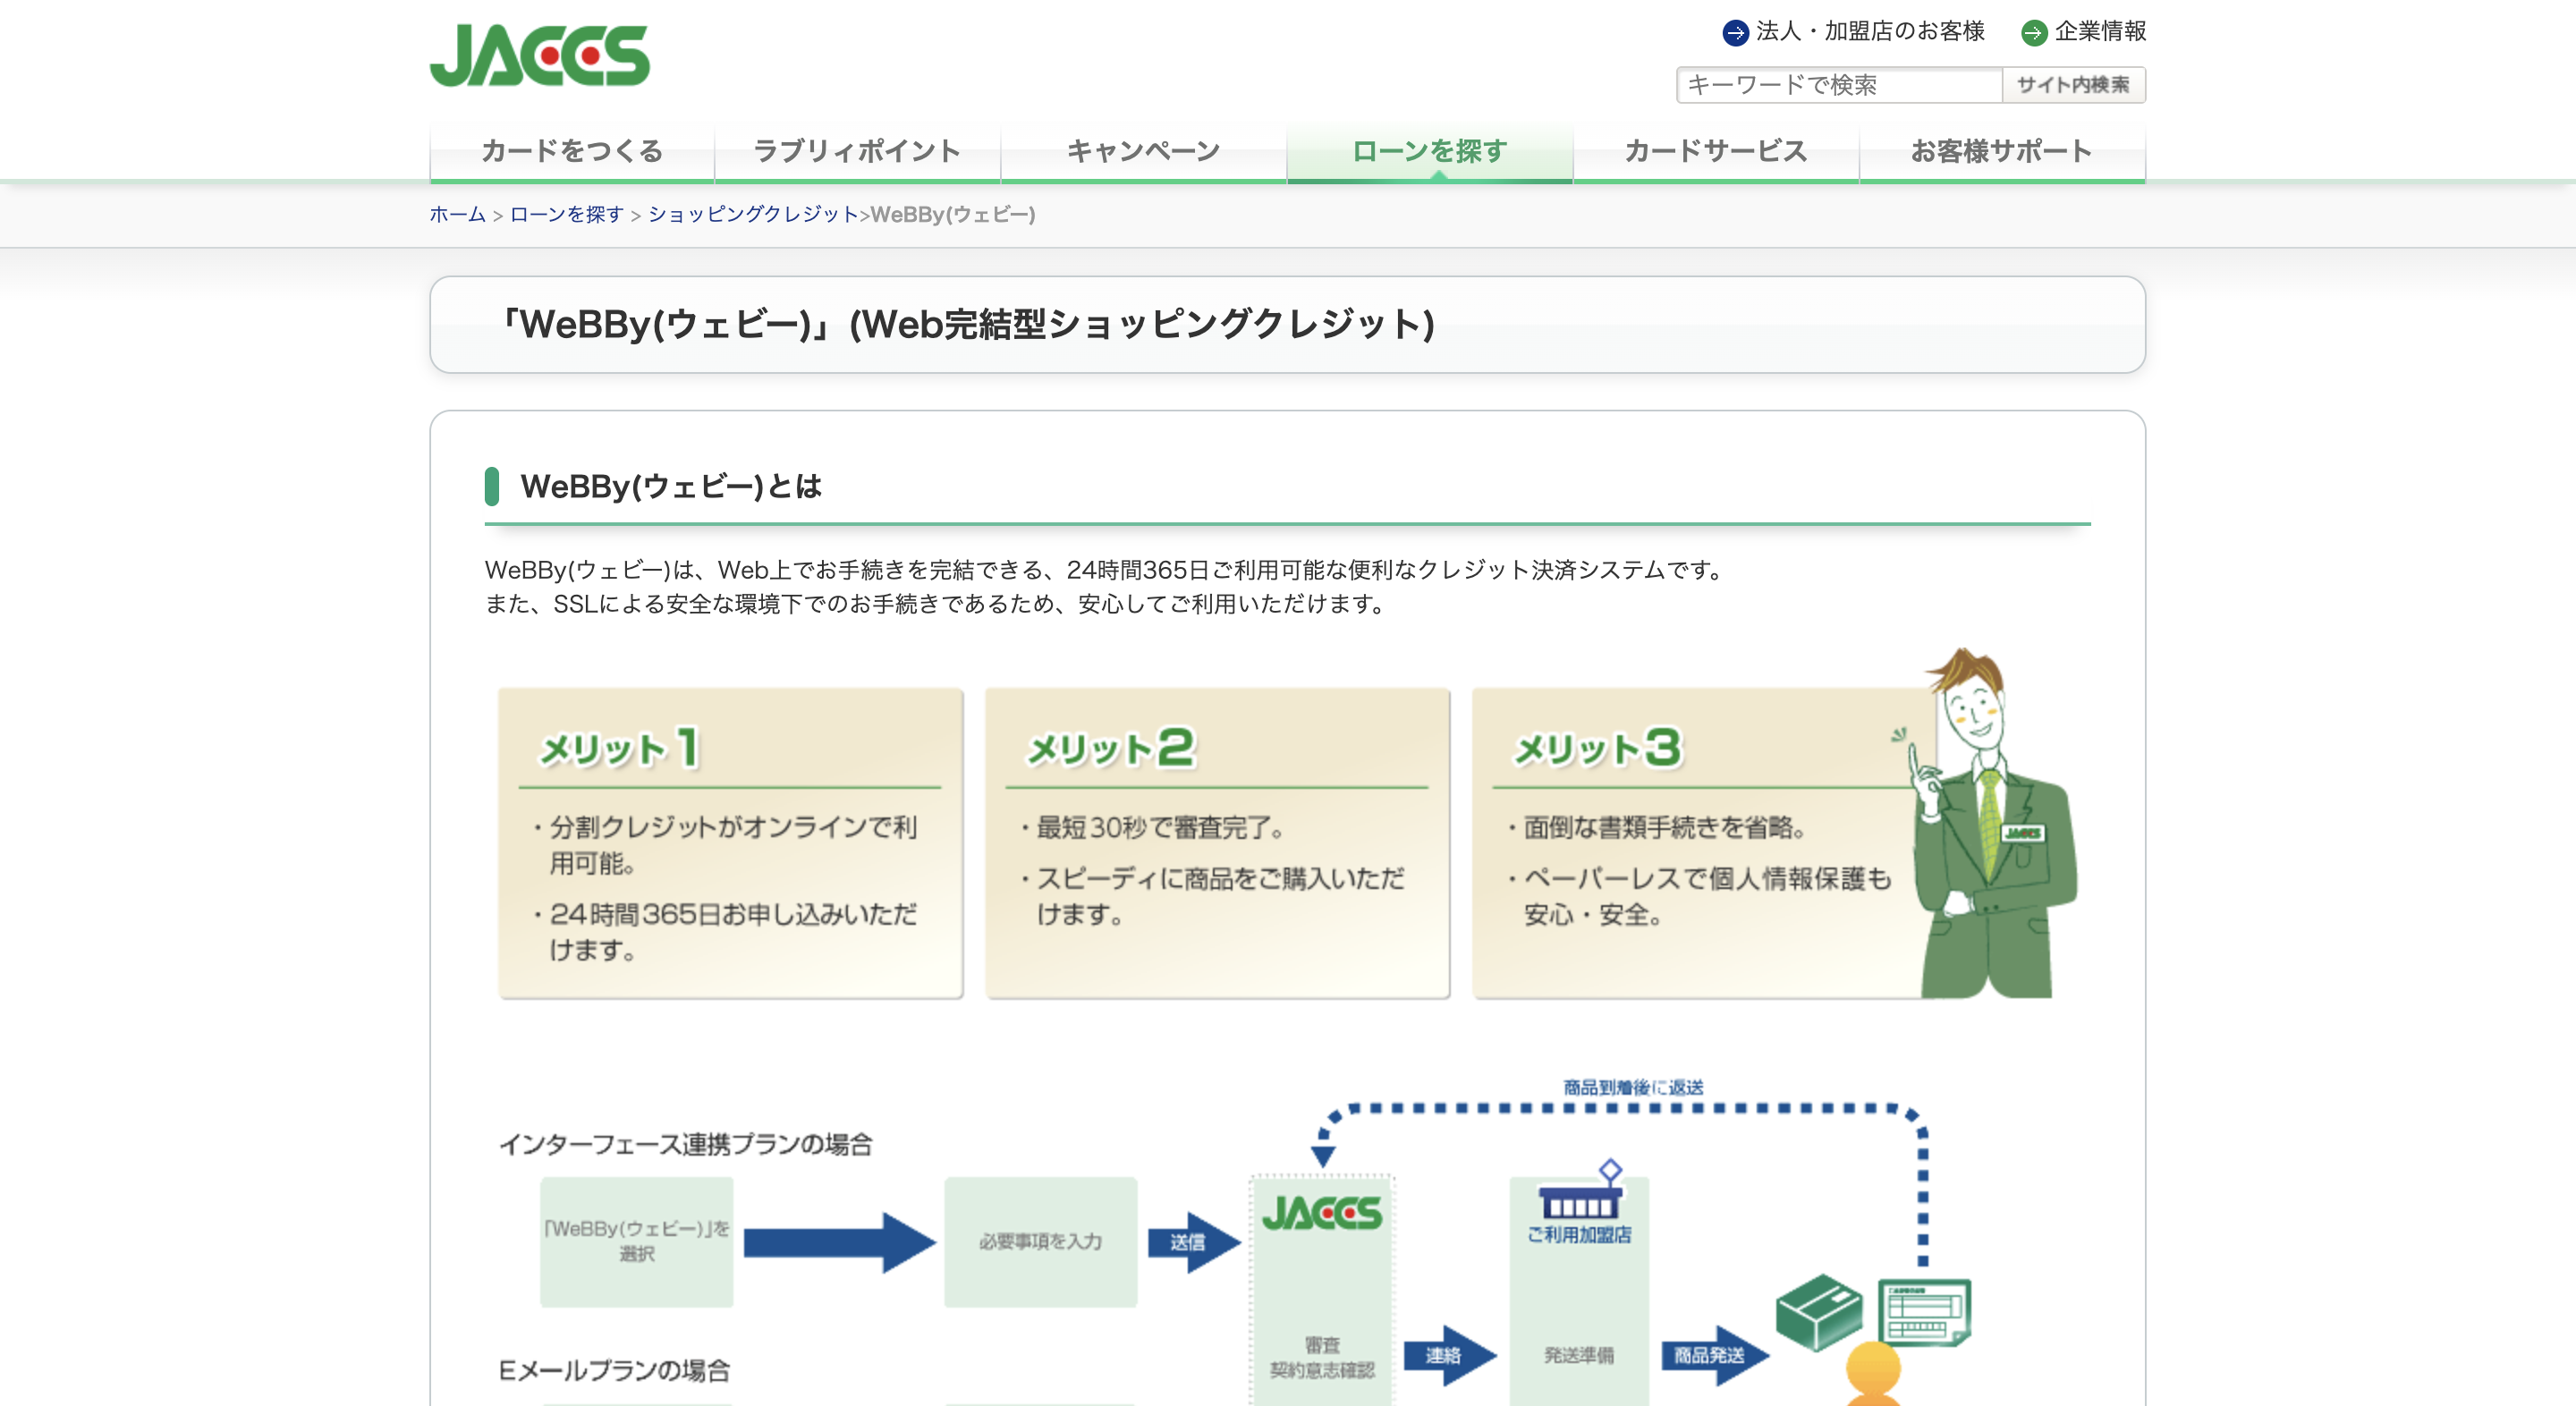Click the orange person icon at the bottom
The image size is (2576, 1406).
[x=1873, y=1375]
